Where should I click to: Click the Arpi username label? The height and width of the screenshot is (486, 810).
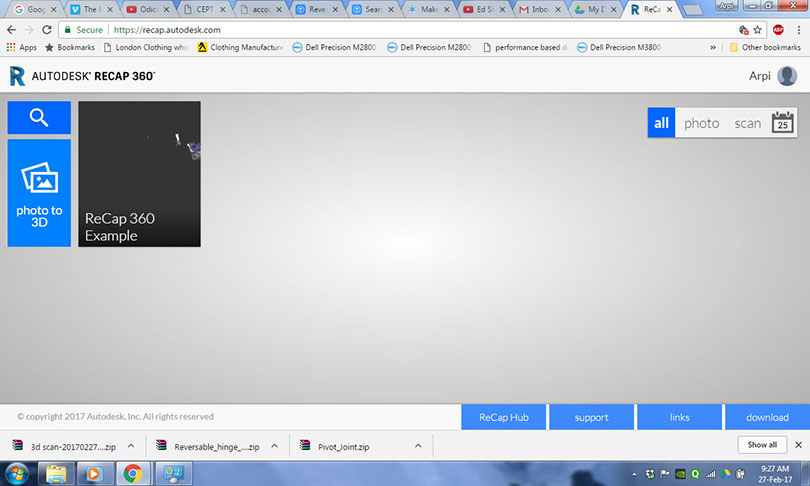click(759, 76)
